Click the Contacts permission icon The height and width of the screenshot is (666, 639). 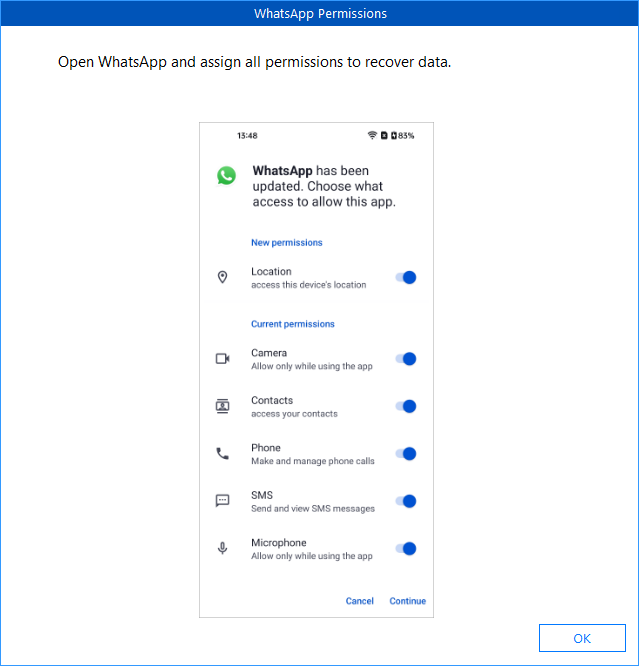(223, 406)
